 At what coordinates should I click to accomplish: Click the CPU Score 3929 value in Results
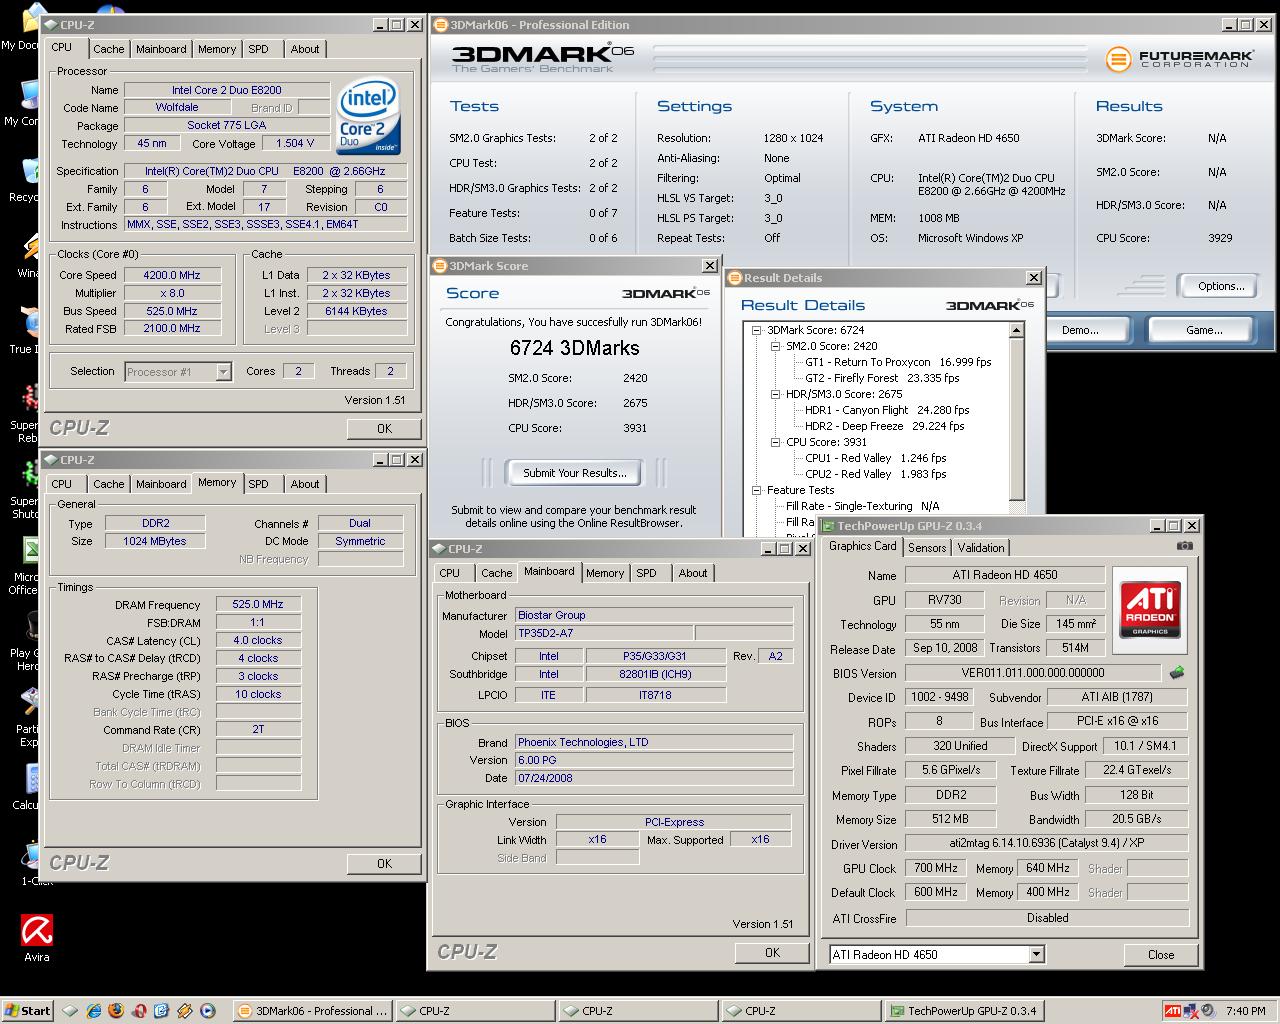[x=1220, y=238]
